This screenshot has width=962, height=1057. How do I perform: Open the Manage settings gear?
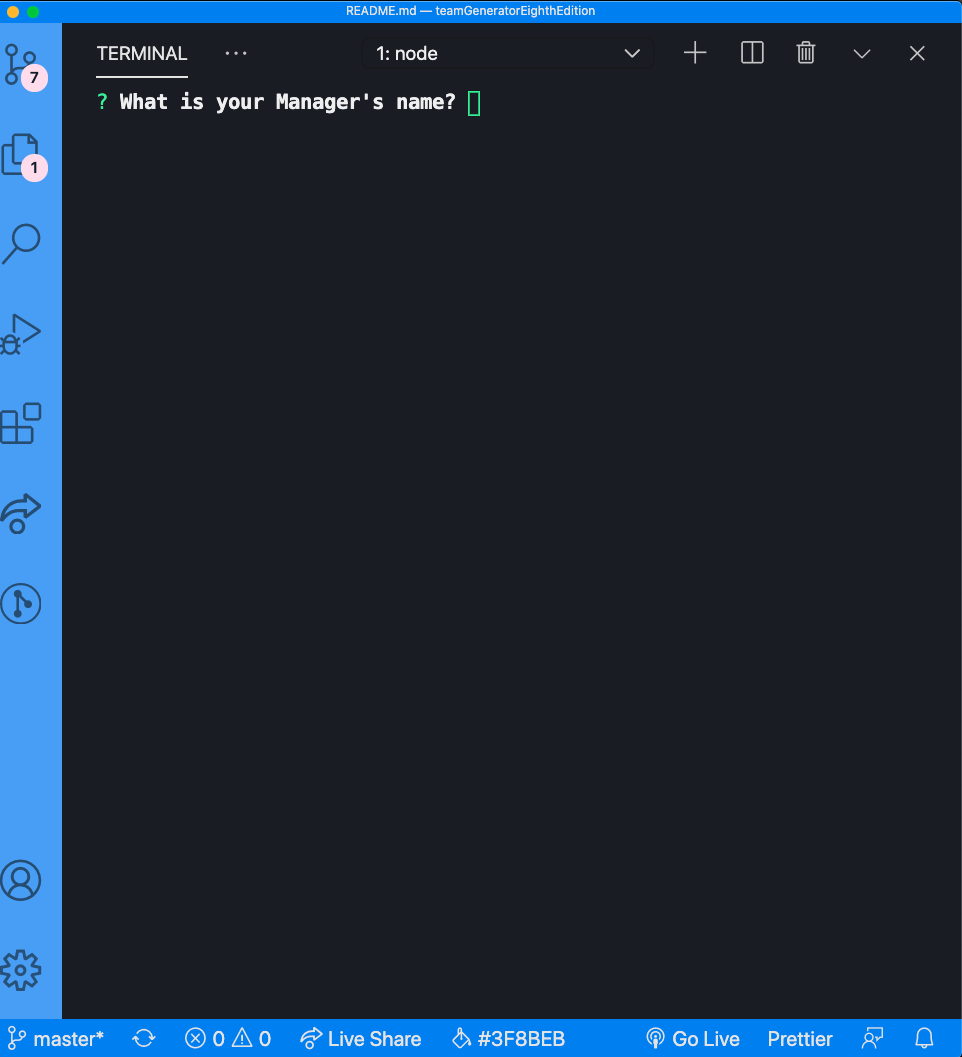click(x=22, y=969)
